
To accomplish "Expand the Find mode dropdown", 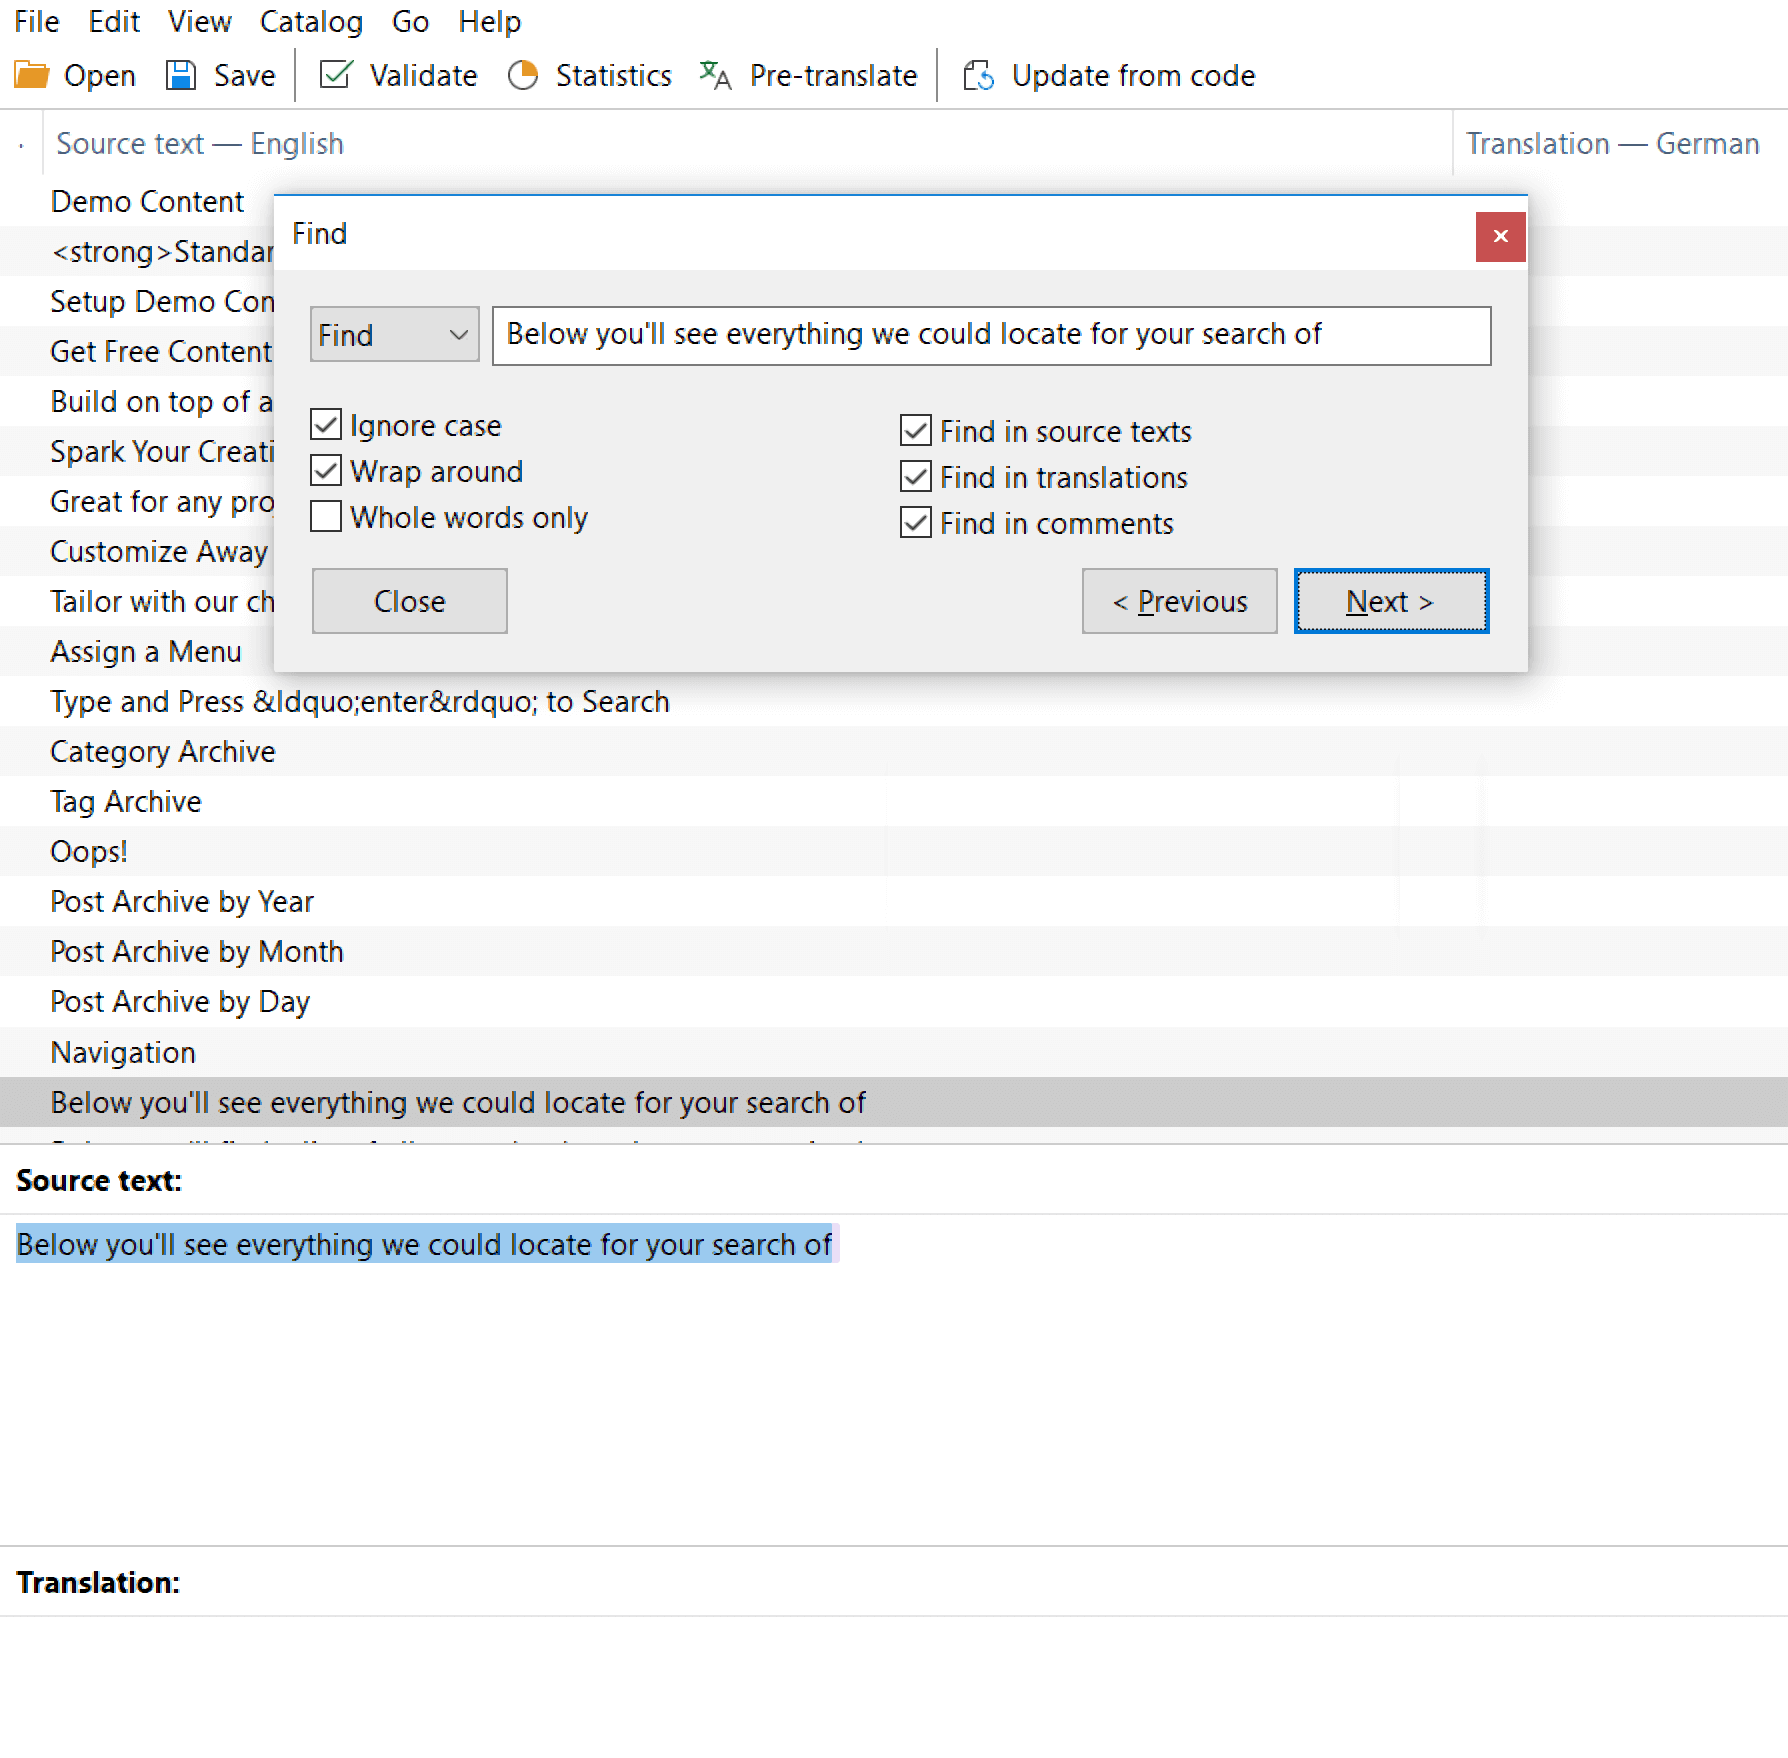I will tap(395, 335).
